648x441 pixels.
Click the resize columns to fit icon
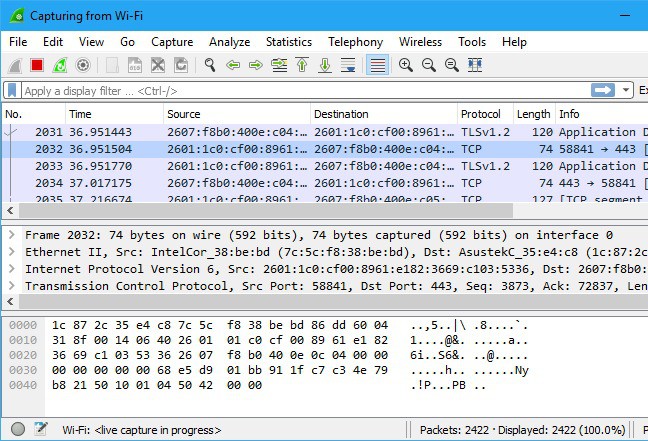pos(475,65)
